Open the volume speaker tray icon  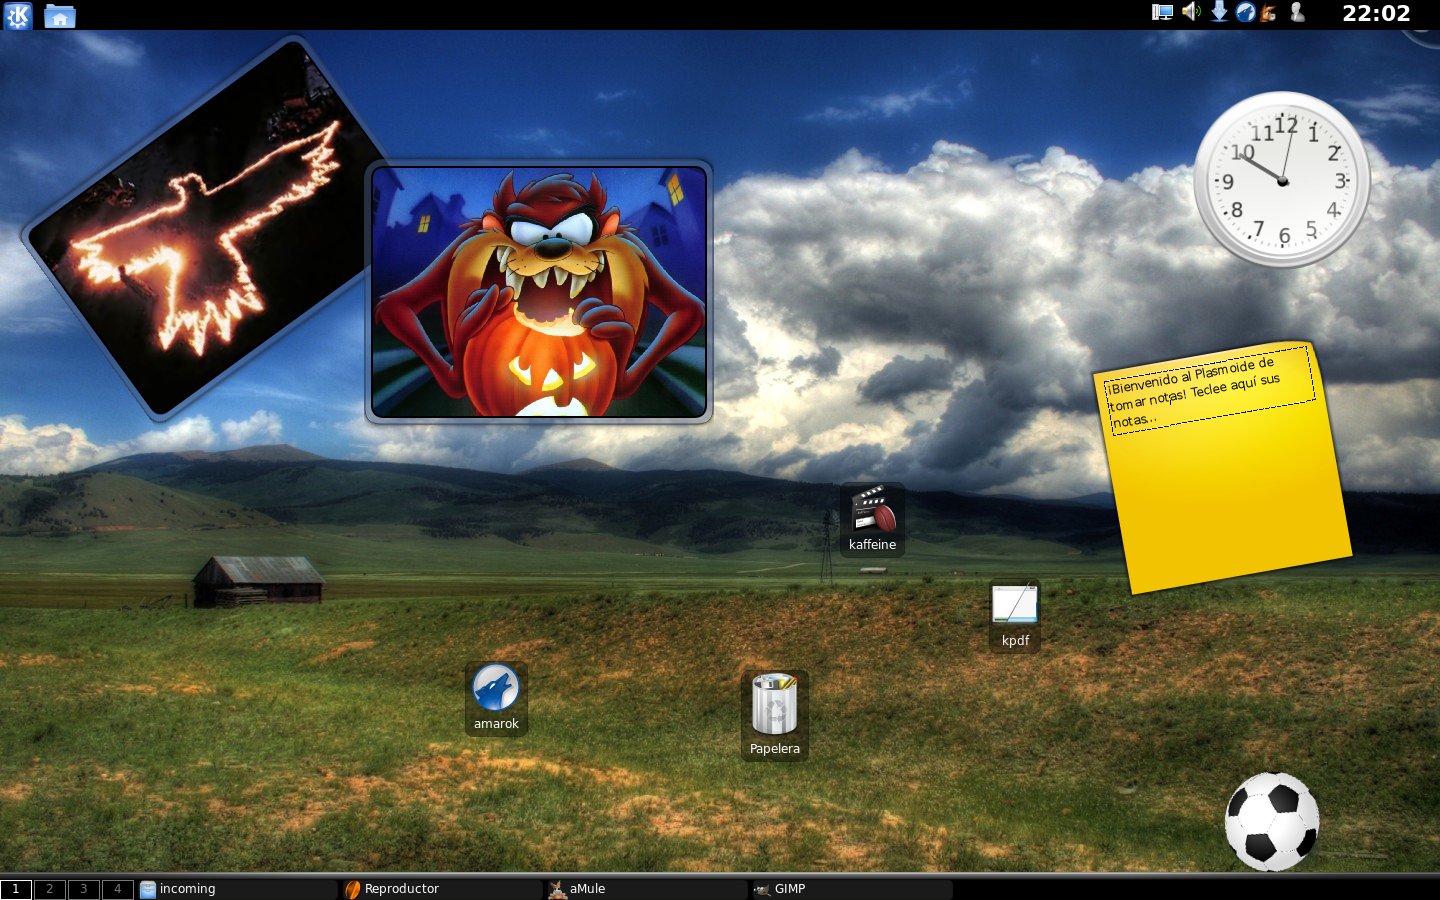(x=1191, y=12)
